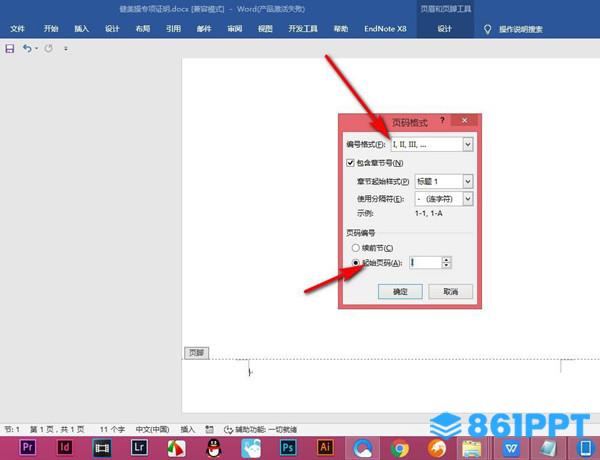The width and height of the screenshot is (600, 460).
Task: Select the 起始页码 radio button
Action: point(355,263)
